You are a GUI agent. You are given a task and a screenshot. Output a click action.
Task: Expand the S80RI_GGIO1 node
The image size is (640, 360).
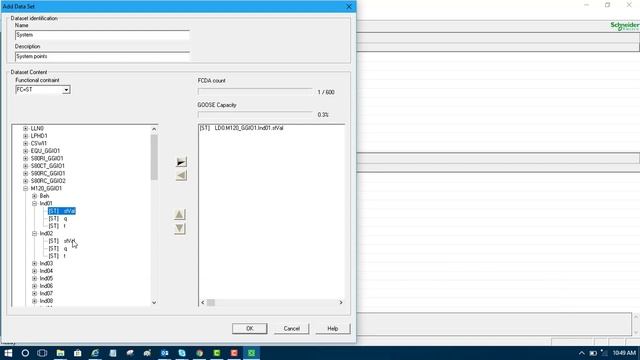tap(26, 158)
